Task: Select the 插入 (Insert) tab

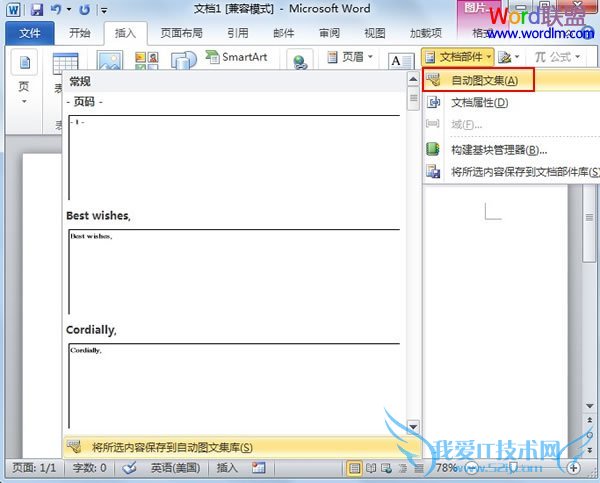Action: pyautogui.click(x=126, y=34)
